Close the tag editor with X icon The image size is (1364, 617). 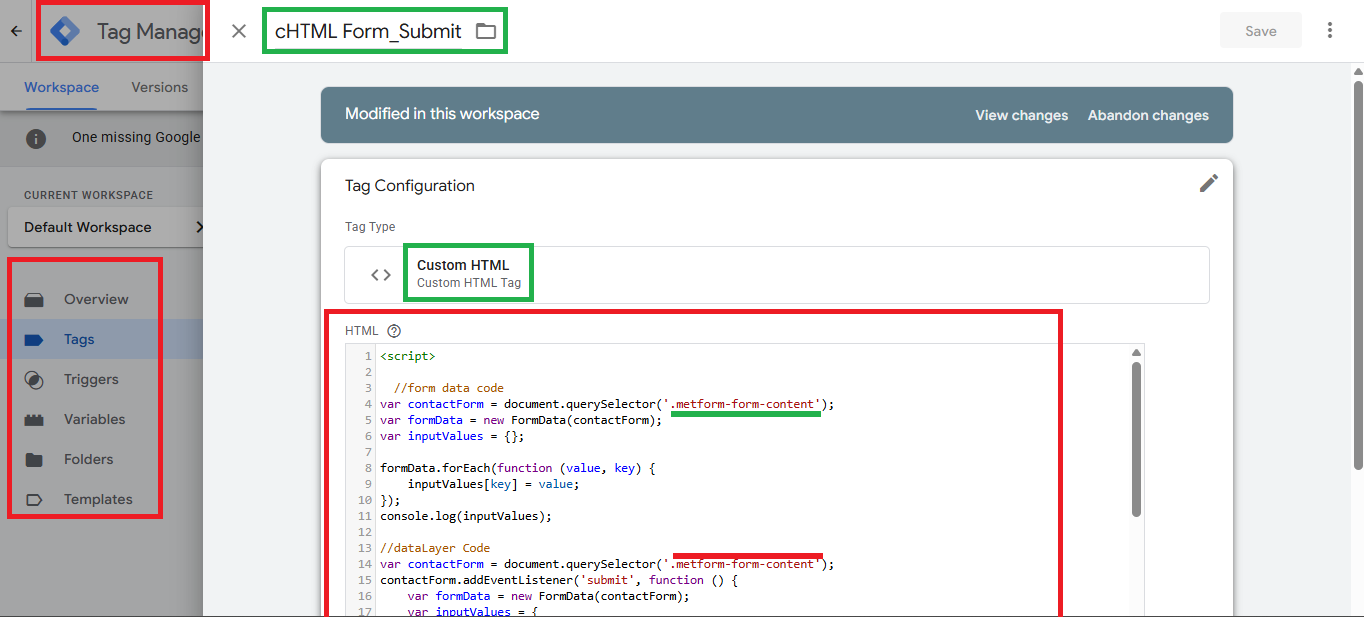(x=239, y=31)
